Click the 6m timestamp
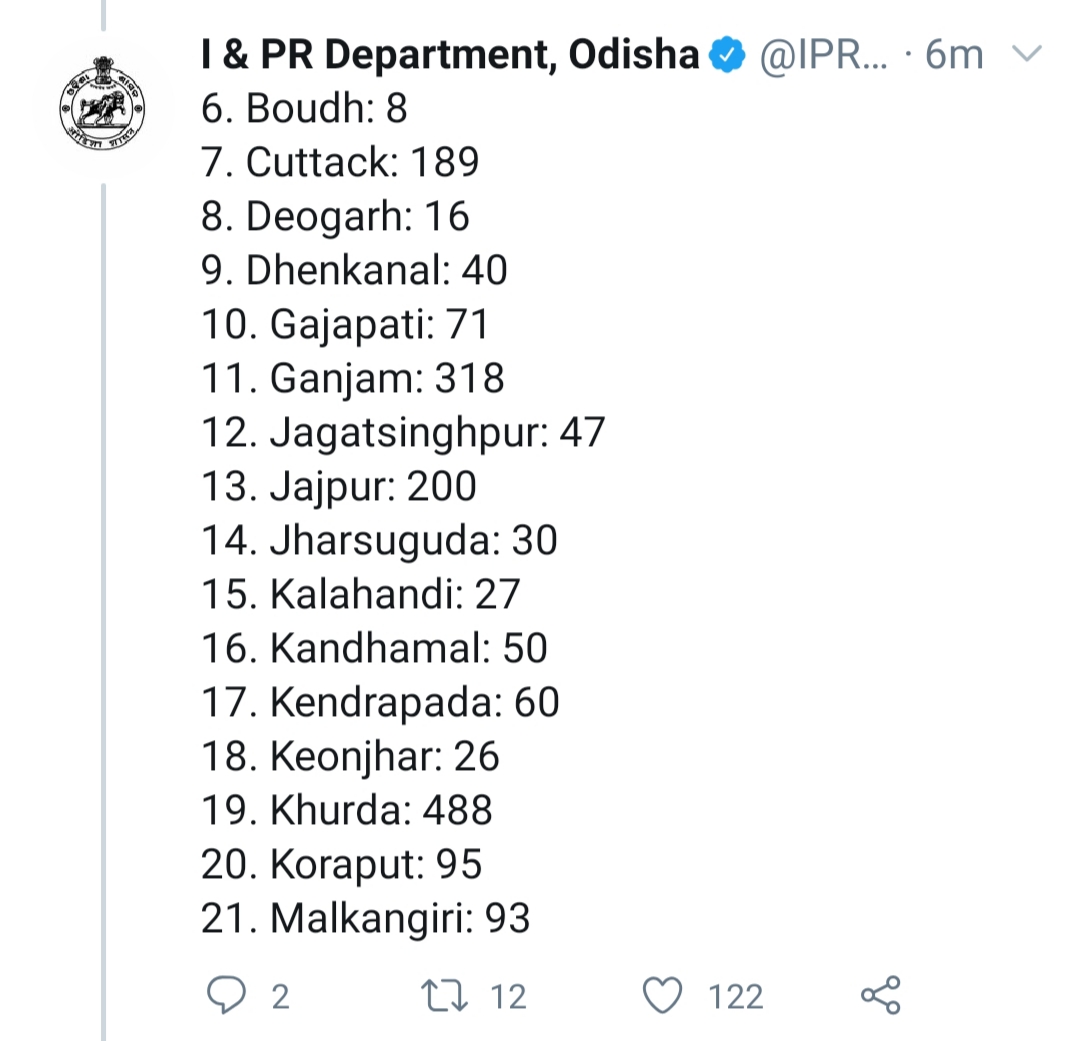This screenshot has height=1041, width=1080. 954,56
